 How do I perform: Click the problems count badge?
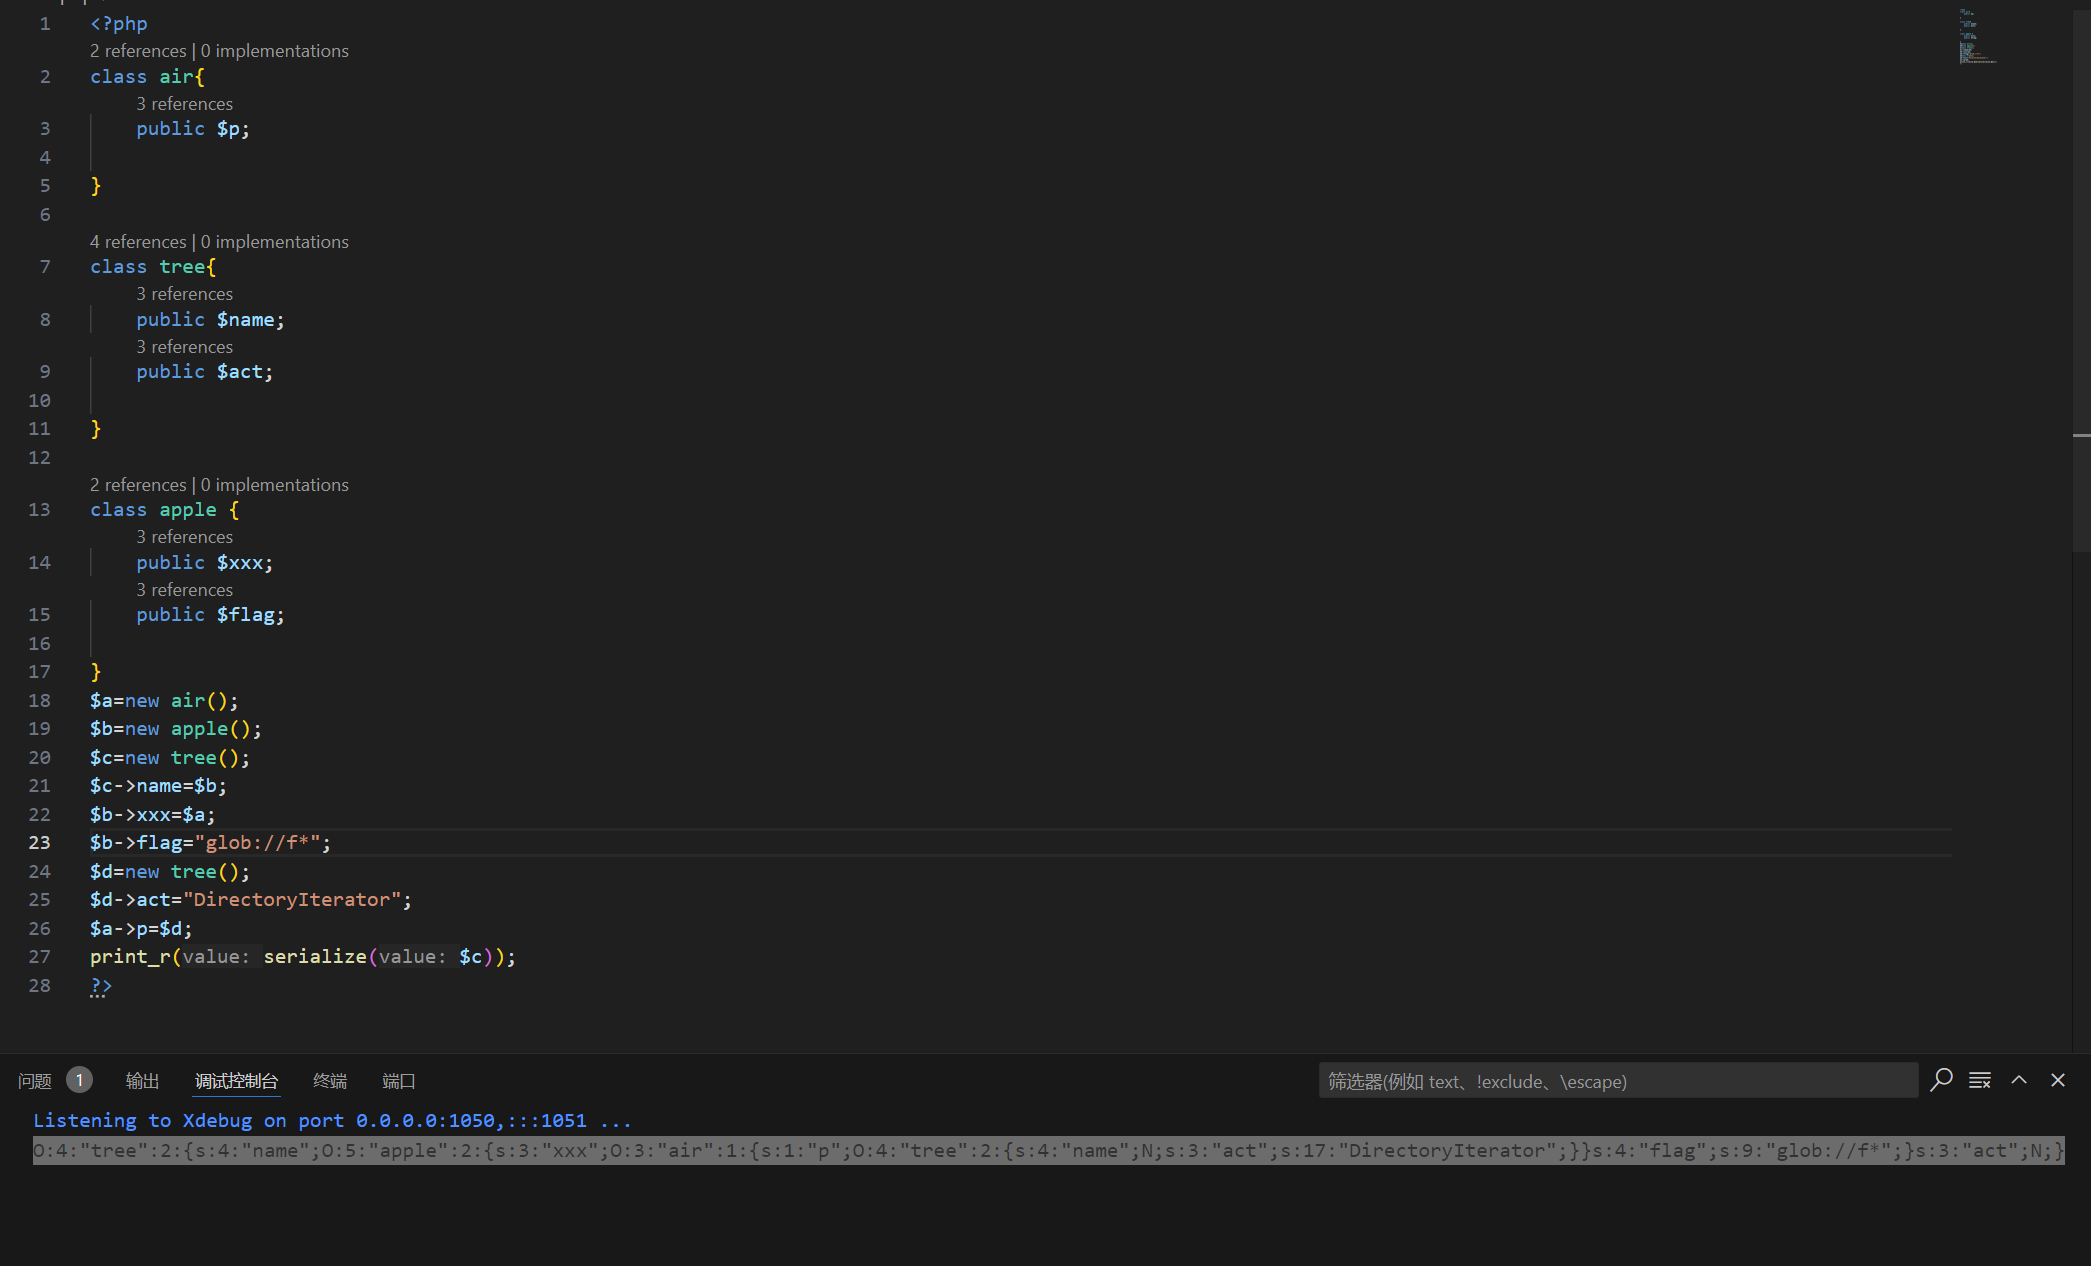[79, 1080]
